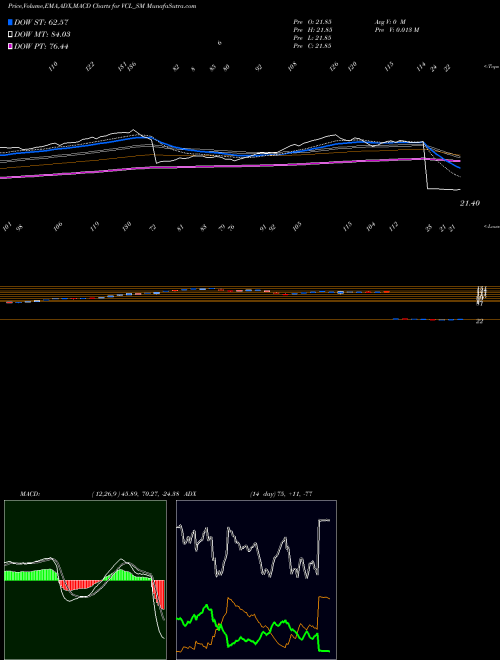Click the magenta DOW PT legend swatch
Screen dimensions: 500x660
10,46
